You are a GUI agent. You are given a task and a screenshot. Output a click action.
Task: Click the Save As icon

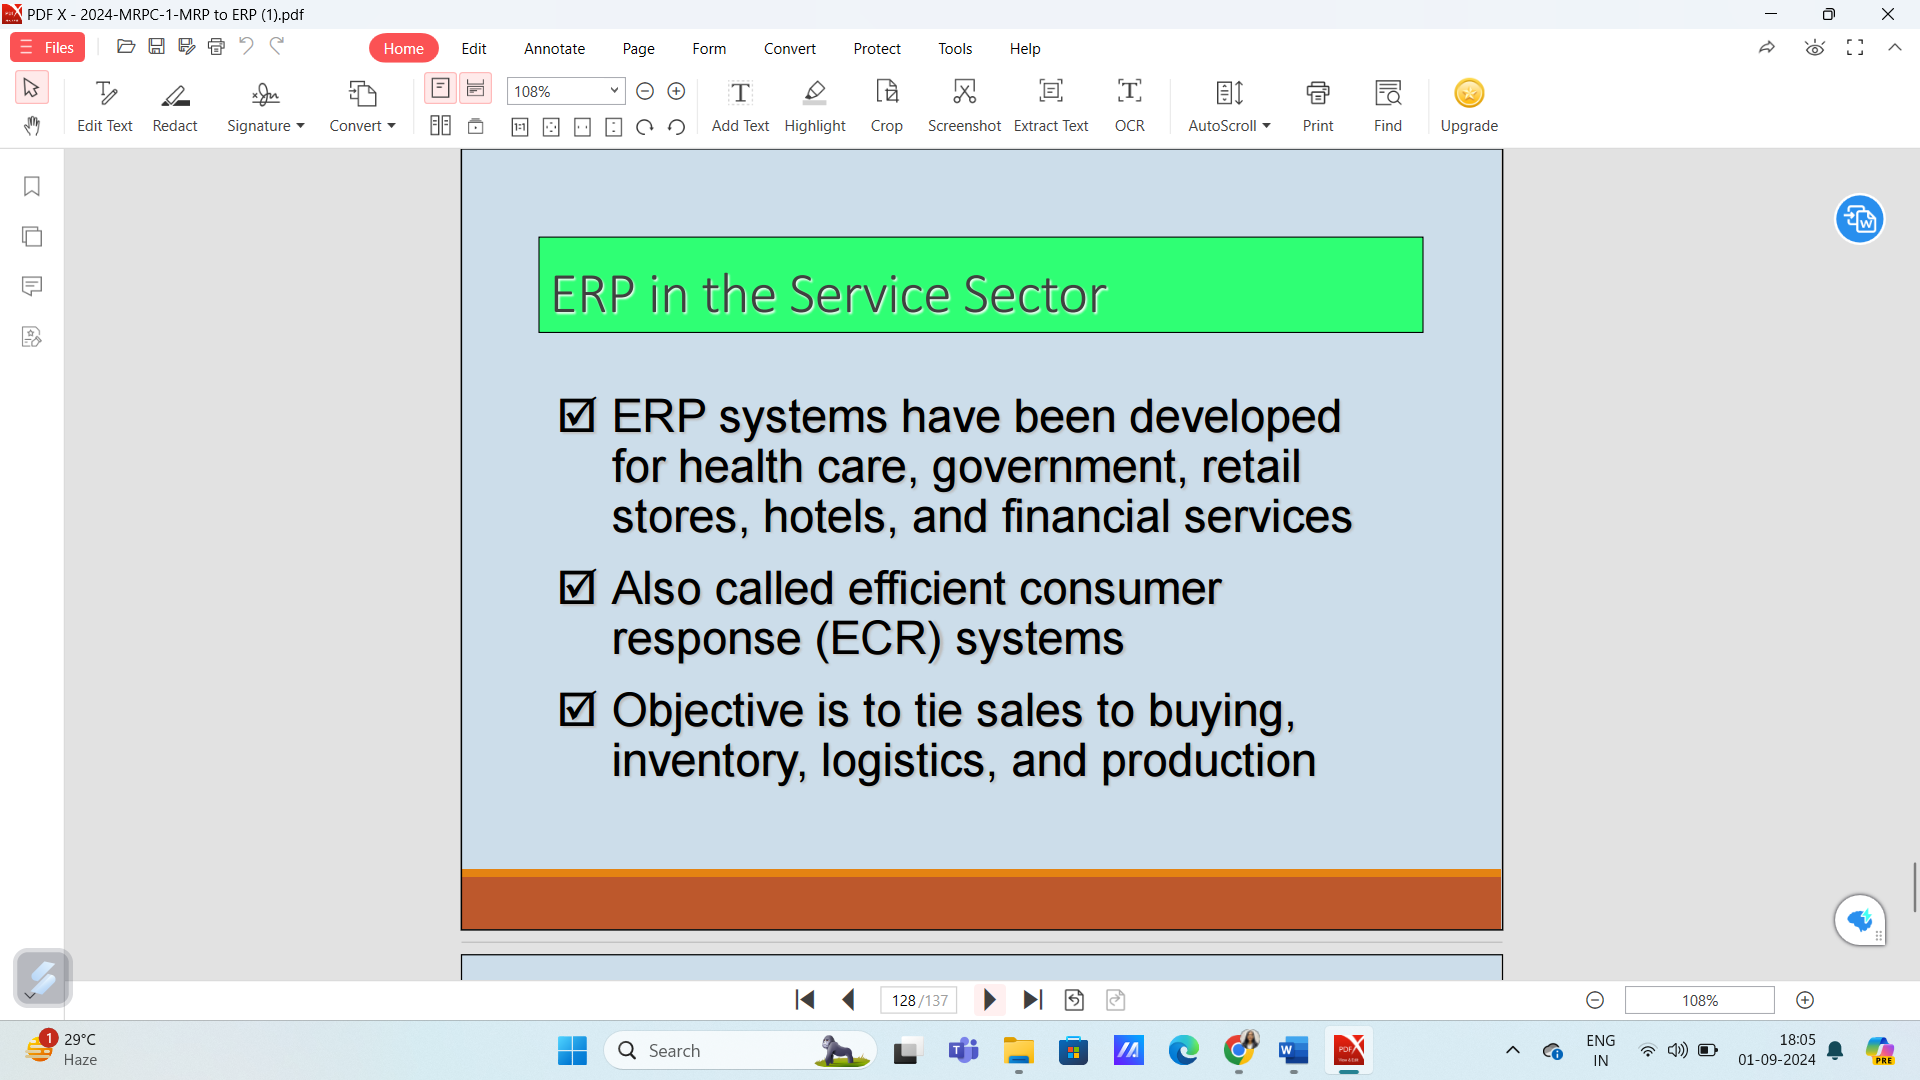point(186,46)
